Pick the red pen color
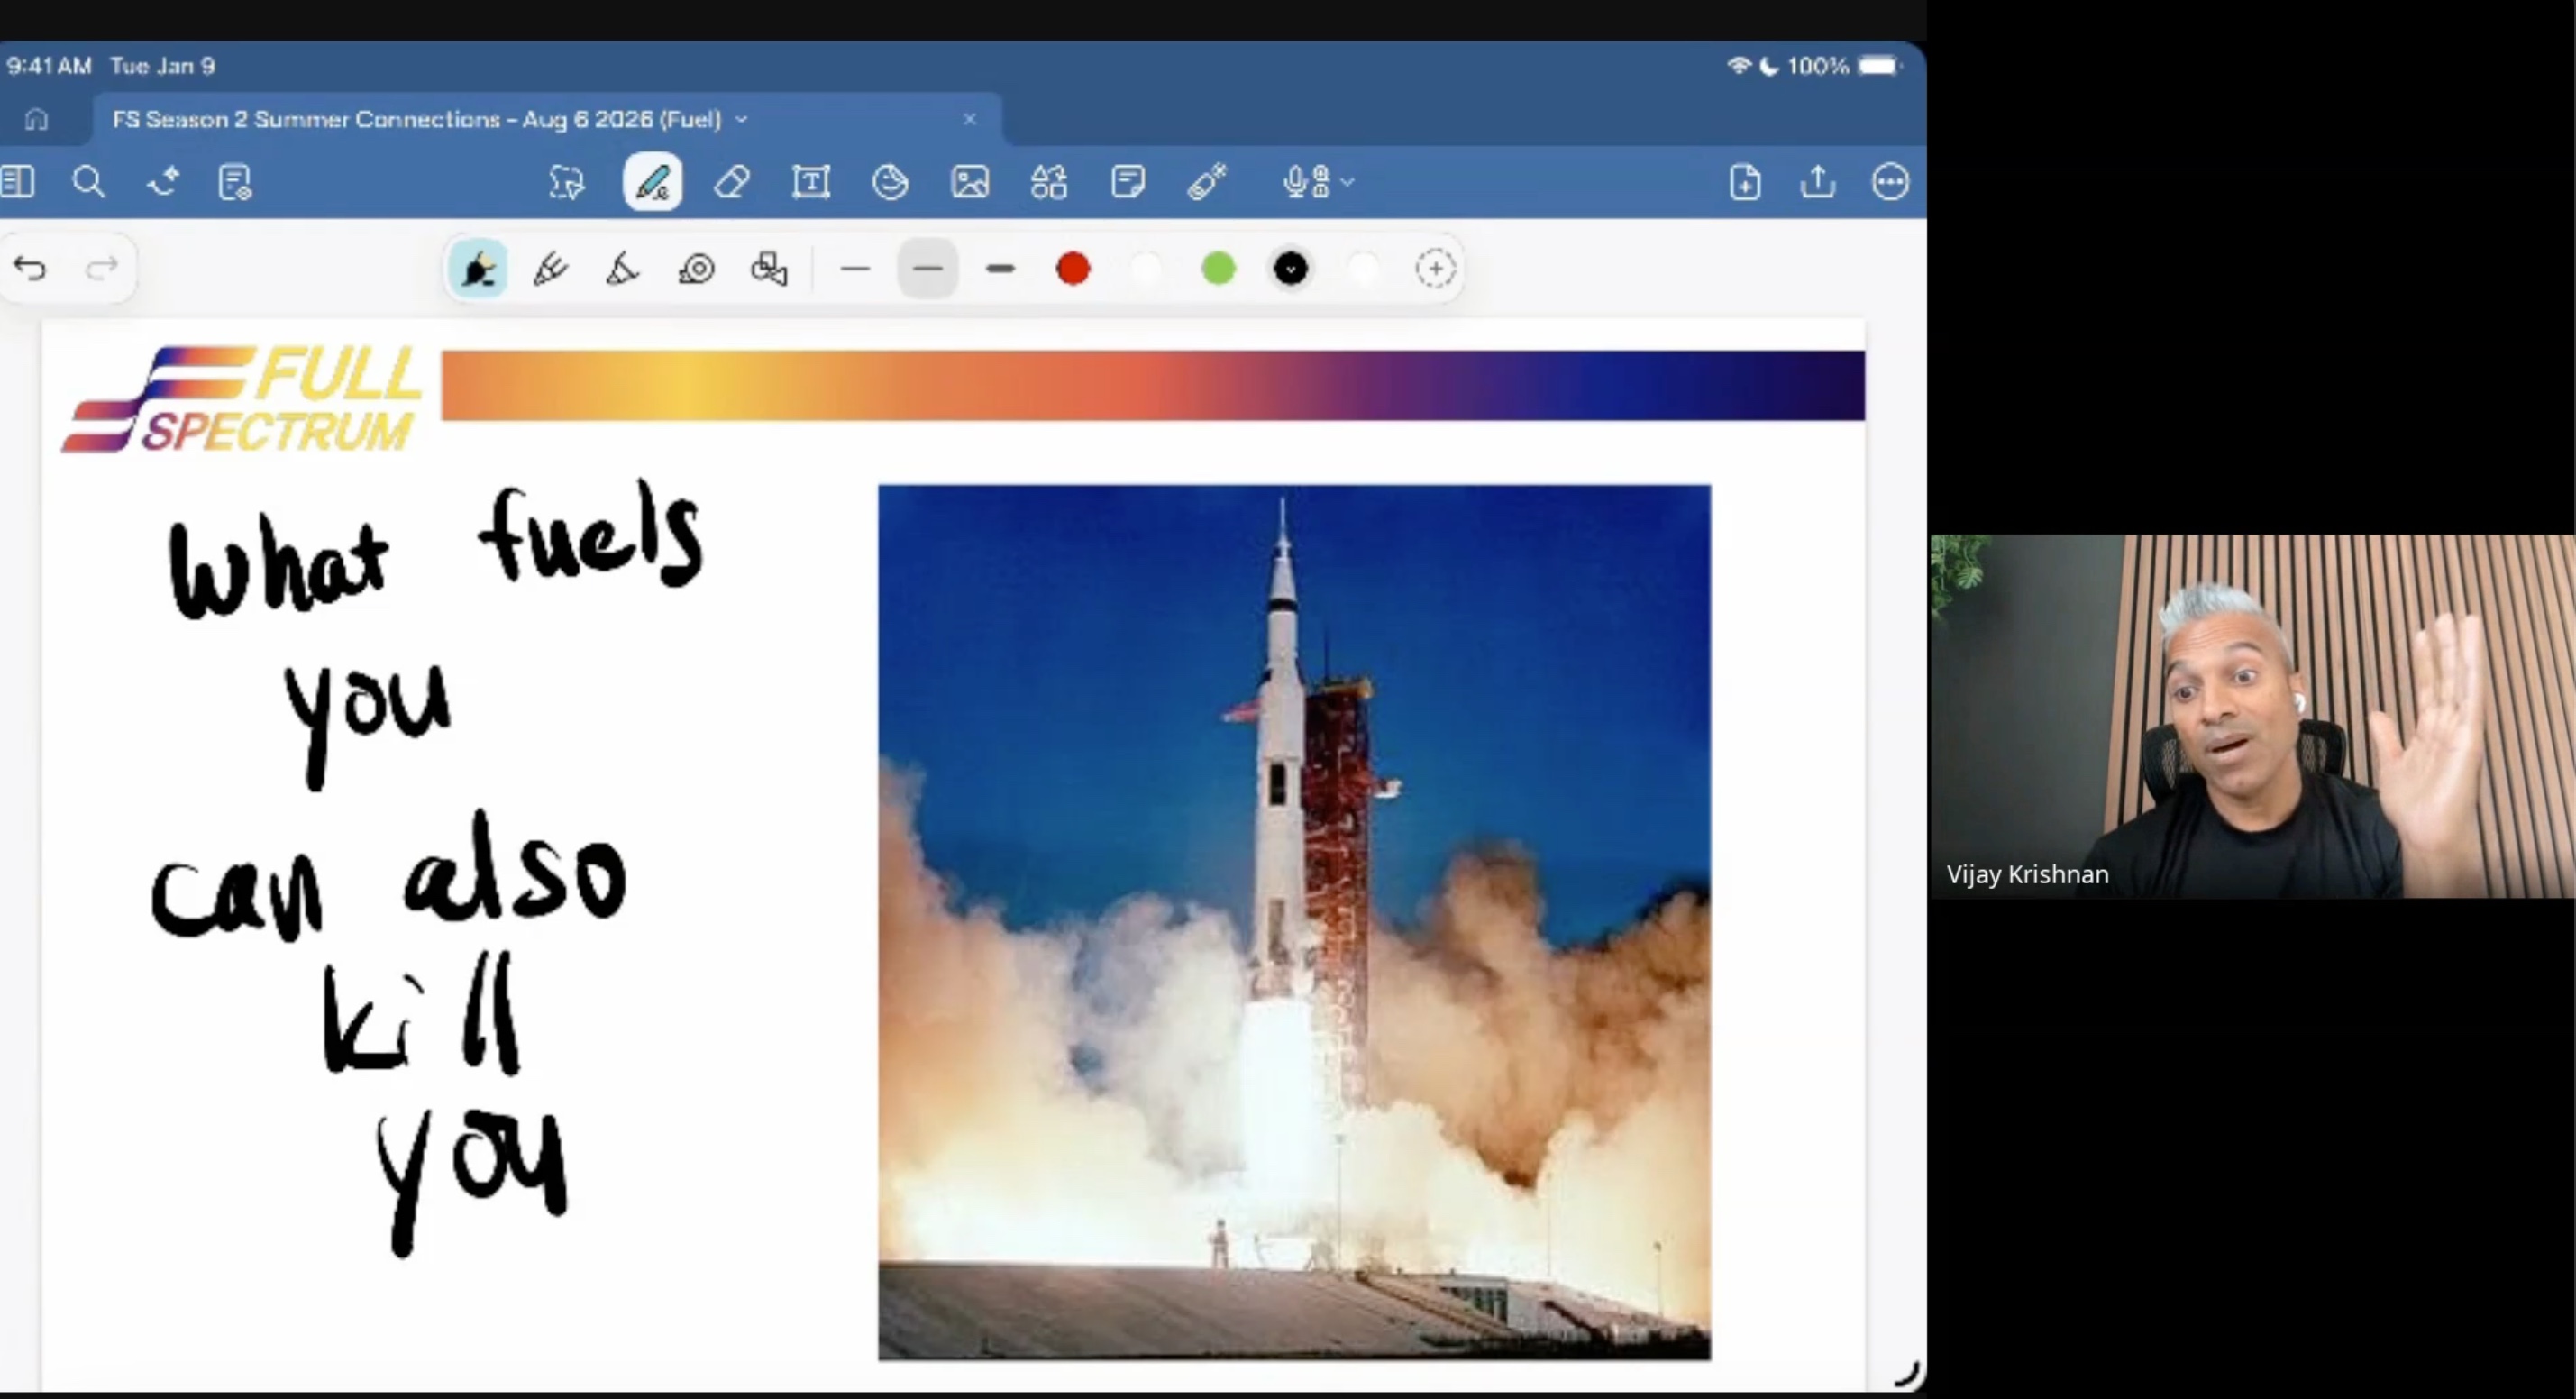 click(x=1072, y=268)
